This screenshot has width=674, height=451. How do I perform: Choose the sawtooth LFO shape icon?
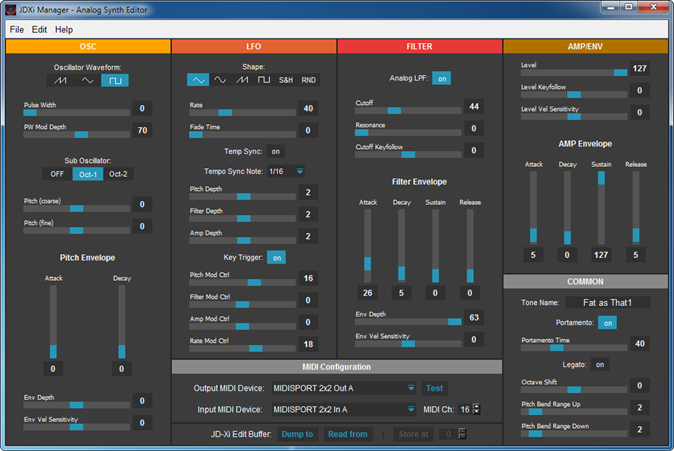point(242,80)
